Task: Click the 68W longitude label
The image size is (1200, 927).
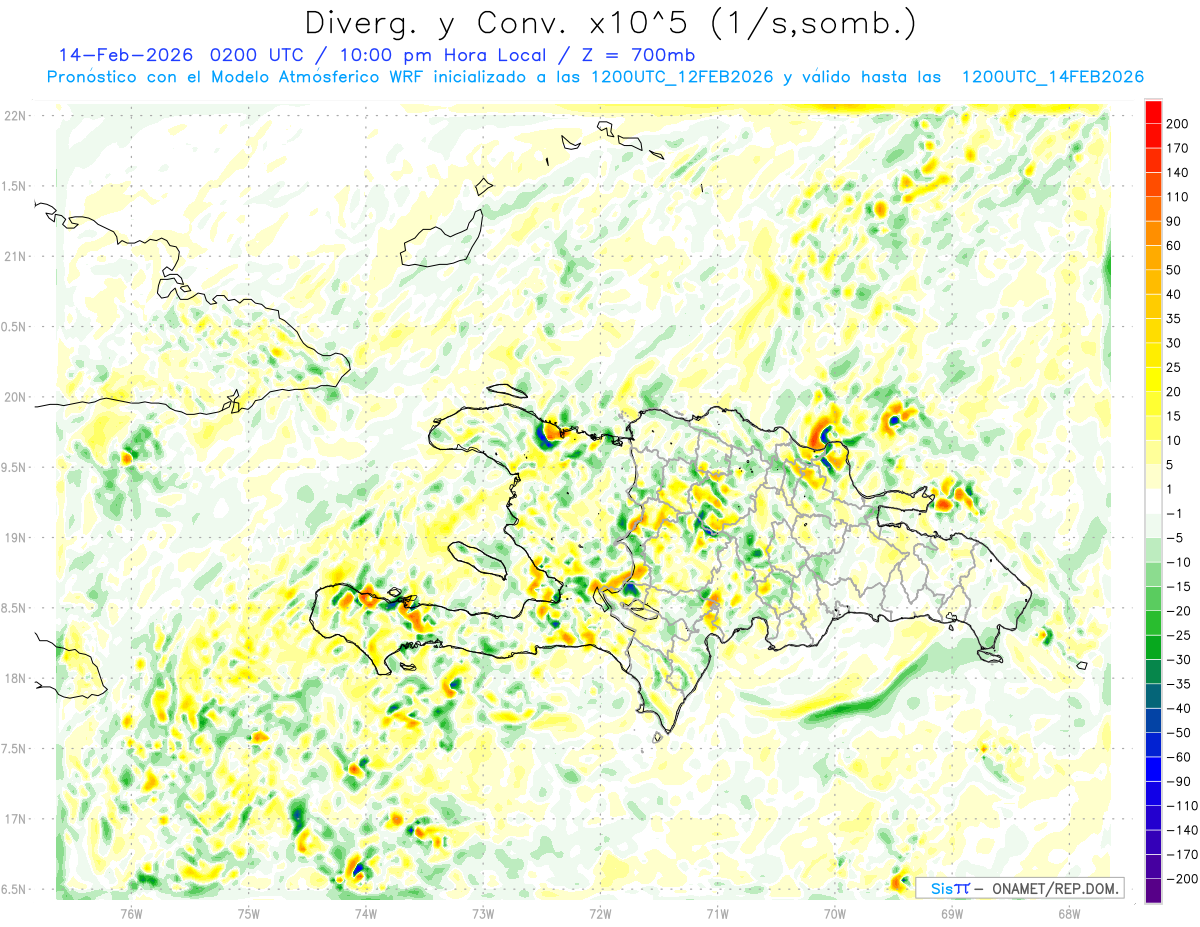Action: pyautogui.click(x=1068, y=914)
